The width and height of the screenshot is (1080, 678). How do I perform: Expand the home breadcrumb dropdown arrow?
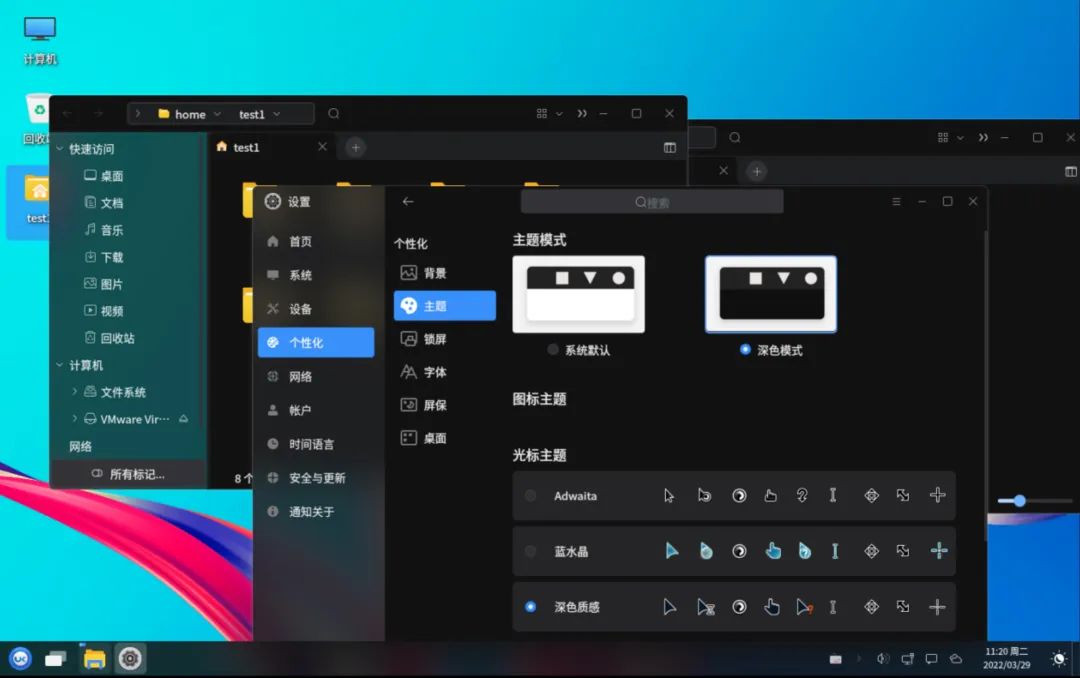(x=217, y=114)
